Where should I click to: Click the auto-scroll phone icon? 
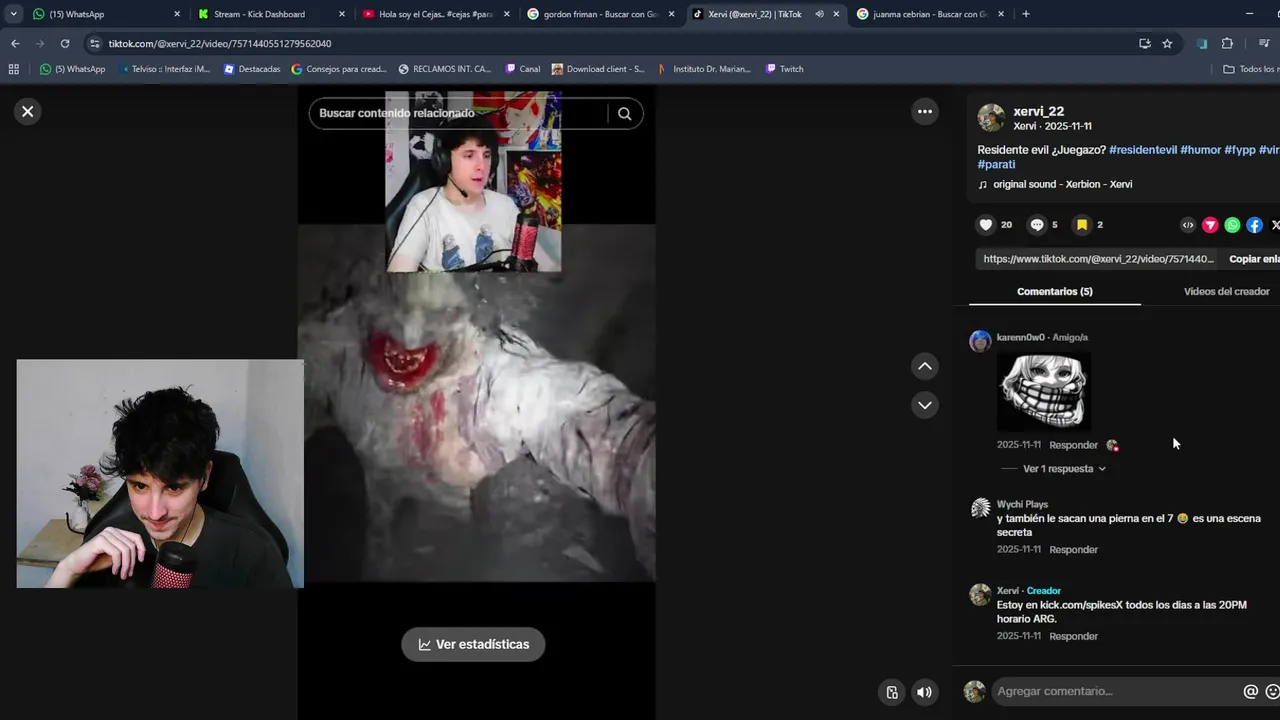892,692
